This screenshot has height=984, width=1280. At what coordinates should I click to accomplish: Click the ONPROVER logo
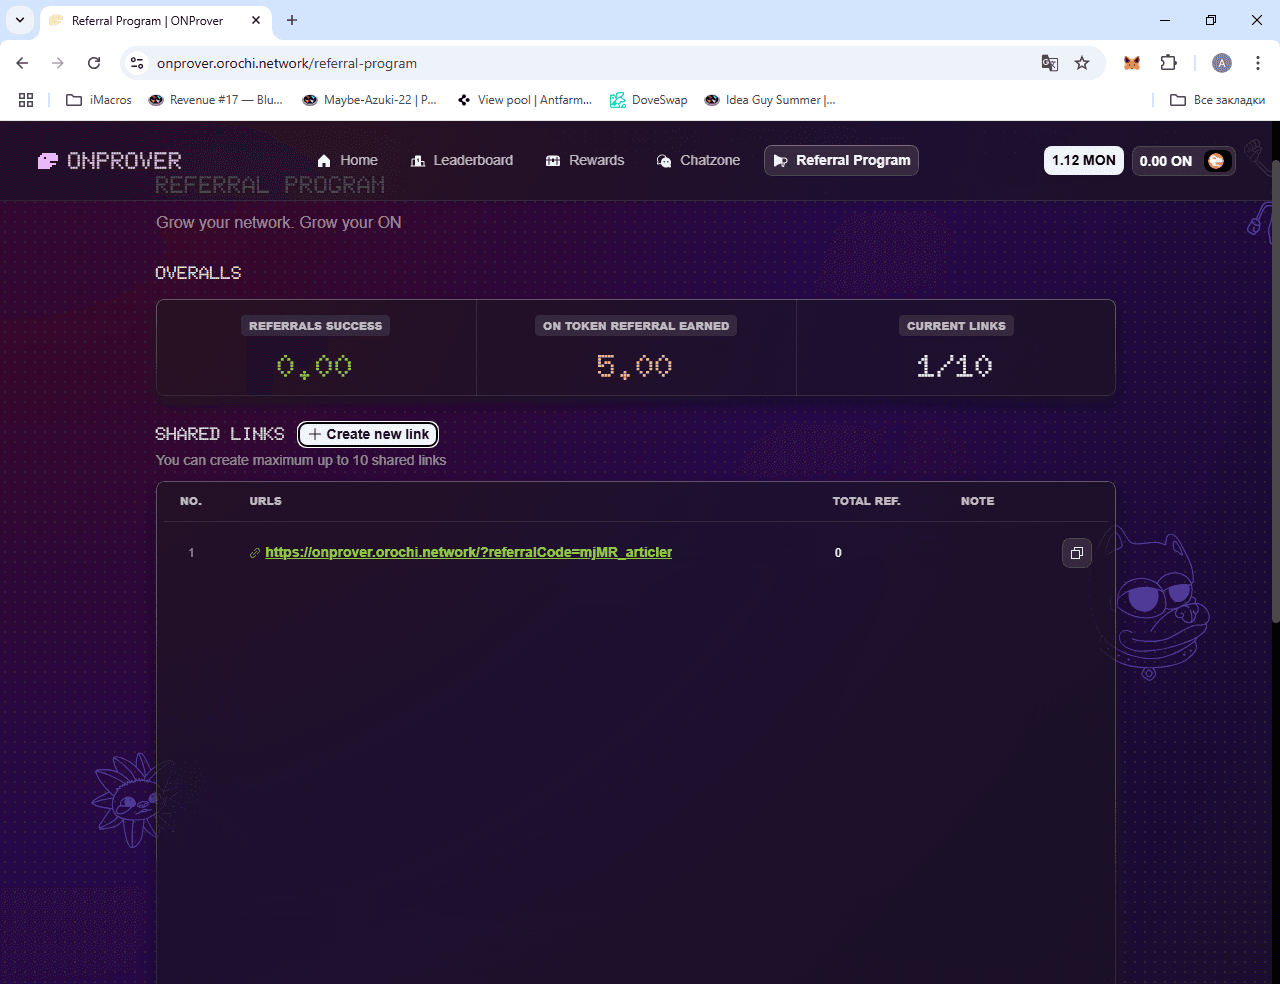tap(109, 161)
